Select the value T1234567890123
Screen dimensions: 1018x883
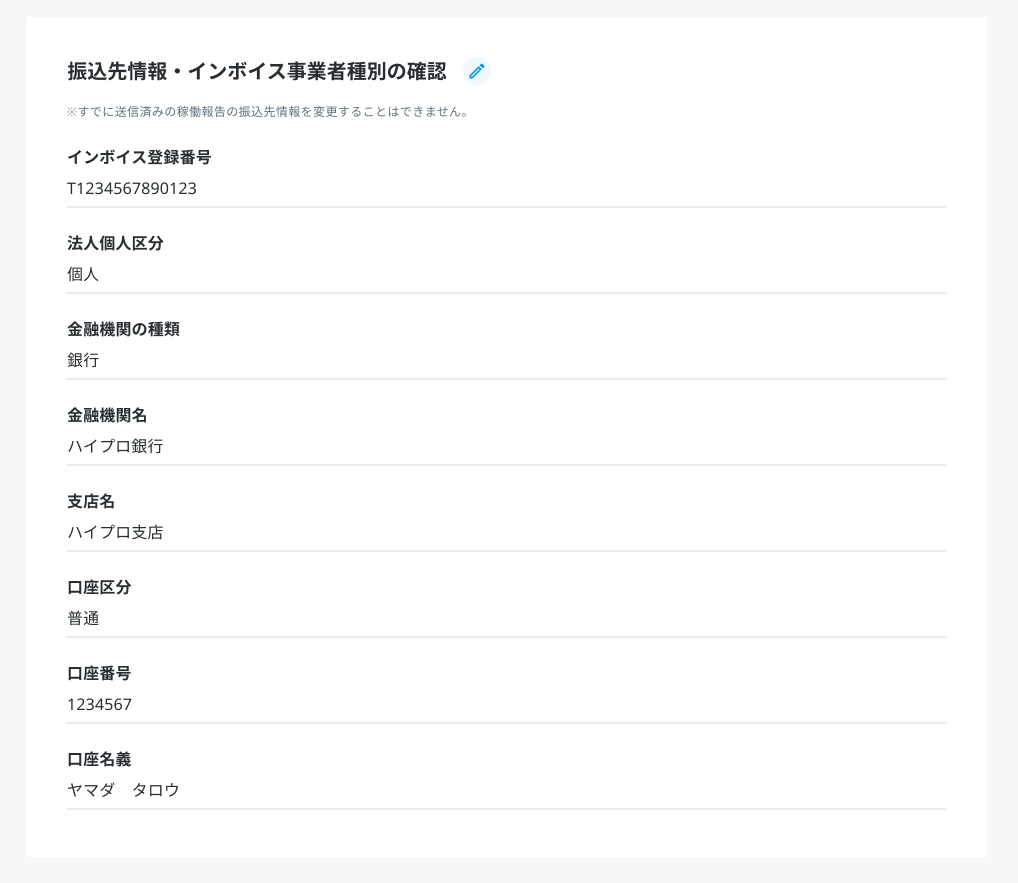tap(132, 188)
